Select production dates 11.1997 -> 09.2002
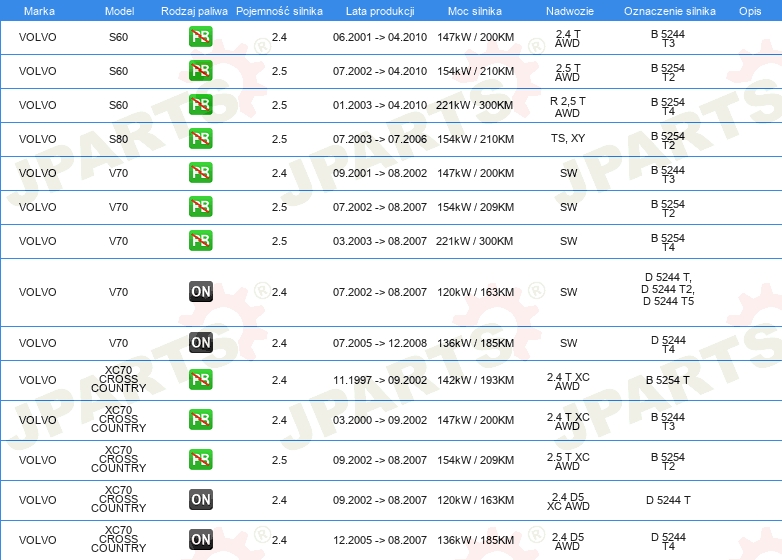This screenshot has width=782, height=560. pos(380,380)
